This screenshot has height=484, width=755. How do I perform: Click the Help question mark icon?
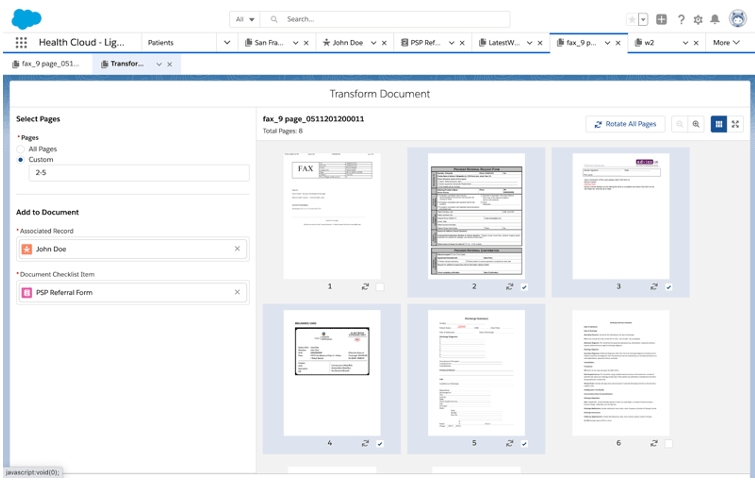click(x=681, y=19)
